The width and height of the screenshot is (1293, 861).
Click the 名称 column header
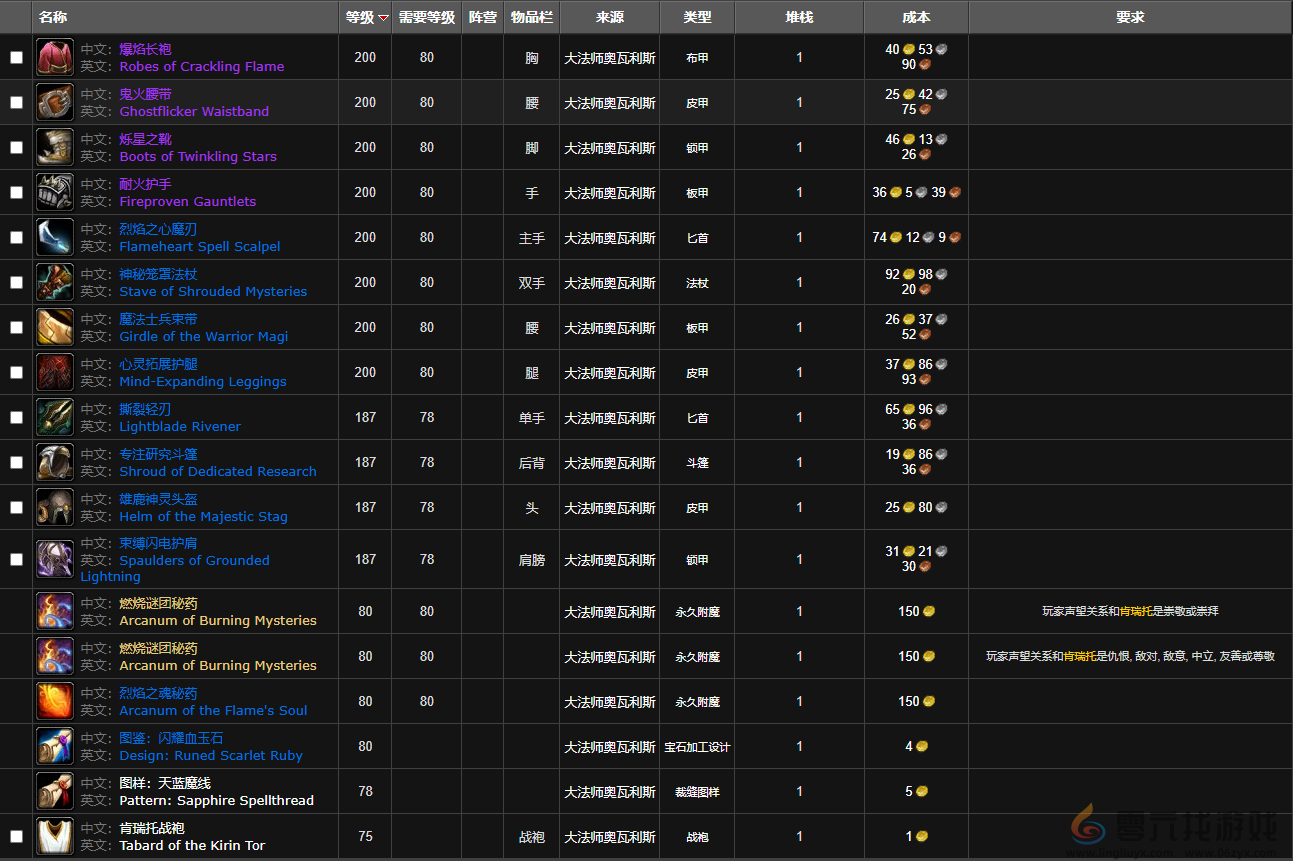coord(53,17)
